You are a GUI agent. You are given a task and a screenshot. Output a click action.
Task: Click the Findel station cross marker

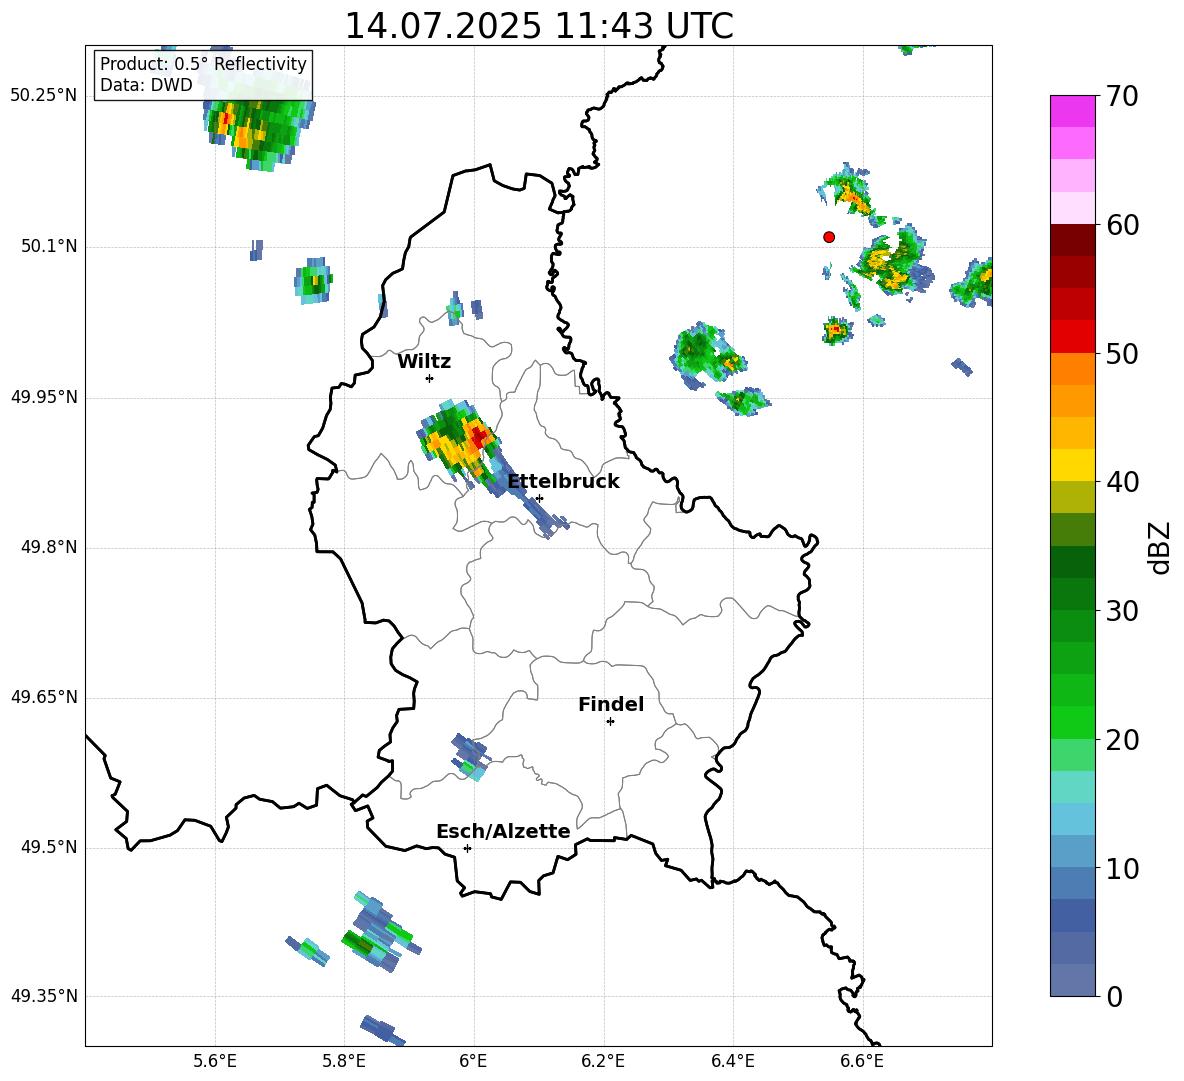610,722
